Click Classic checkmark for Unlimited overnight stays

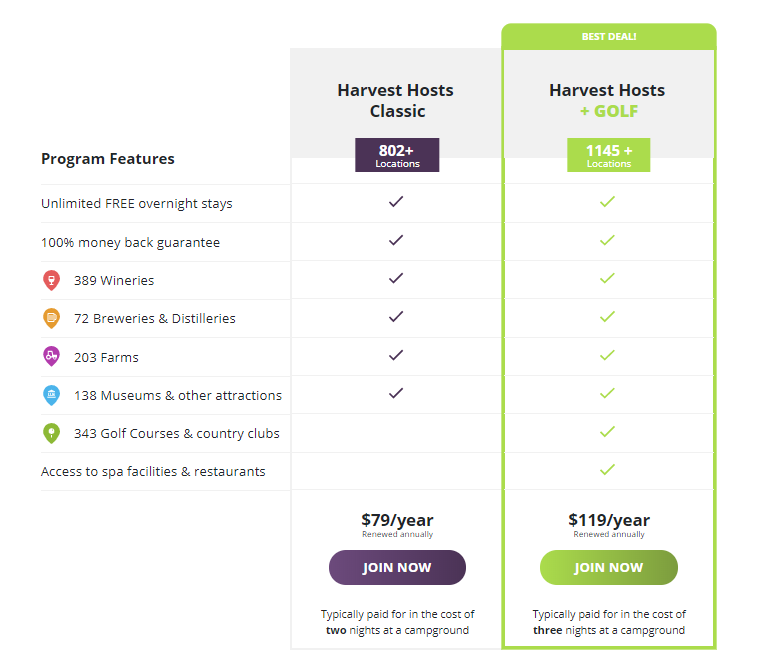click(396, 202)
